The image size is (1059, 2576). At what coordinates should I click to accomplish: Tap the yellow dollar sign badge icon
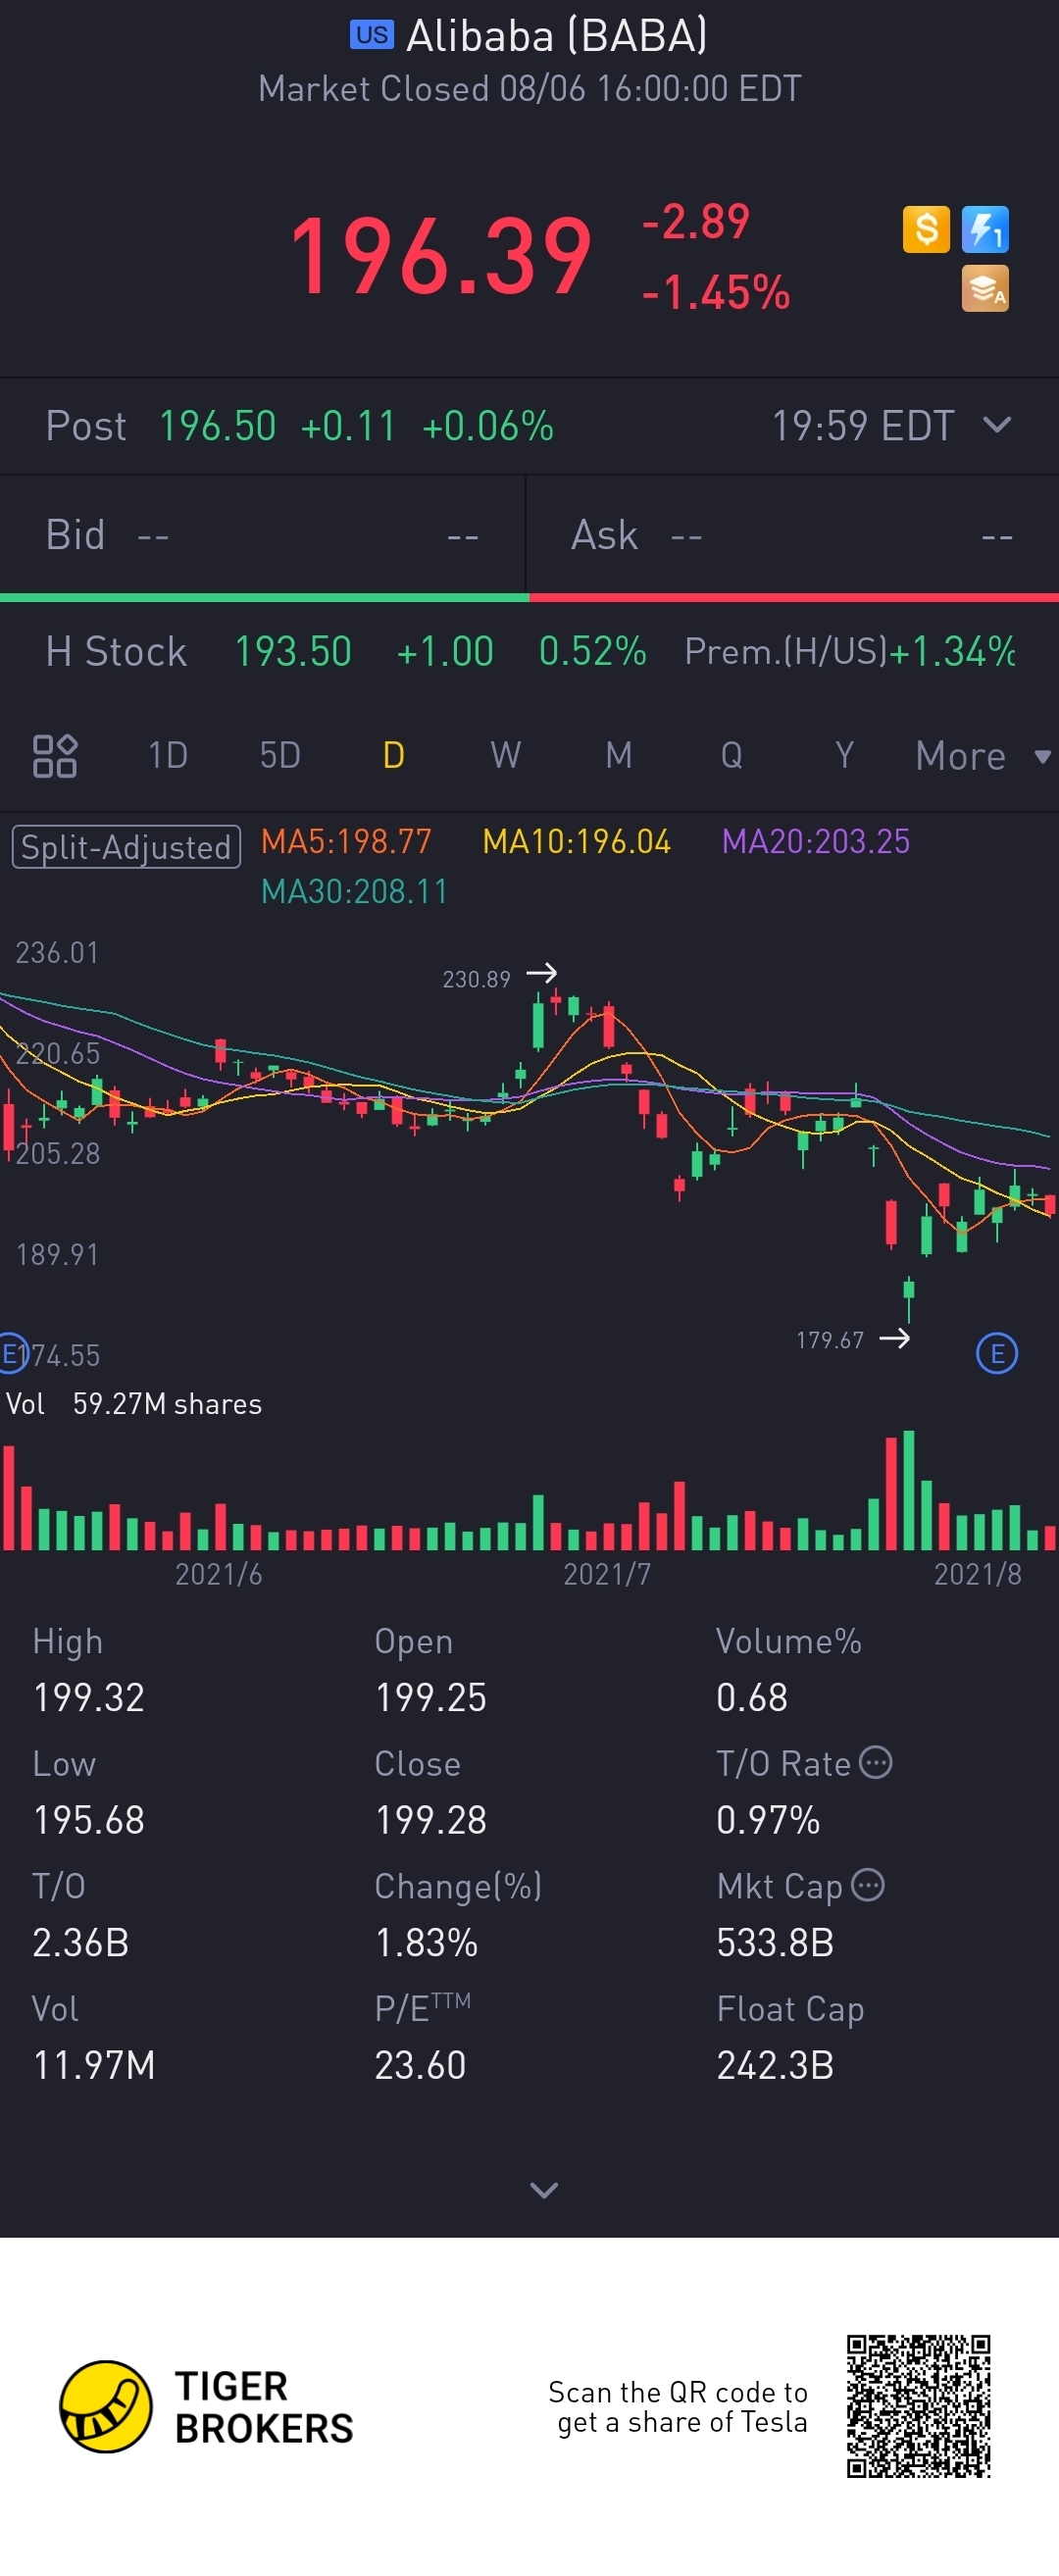coord(926,229)
